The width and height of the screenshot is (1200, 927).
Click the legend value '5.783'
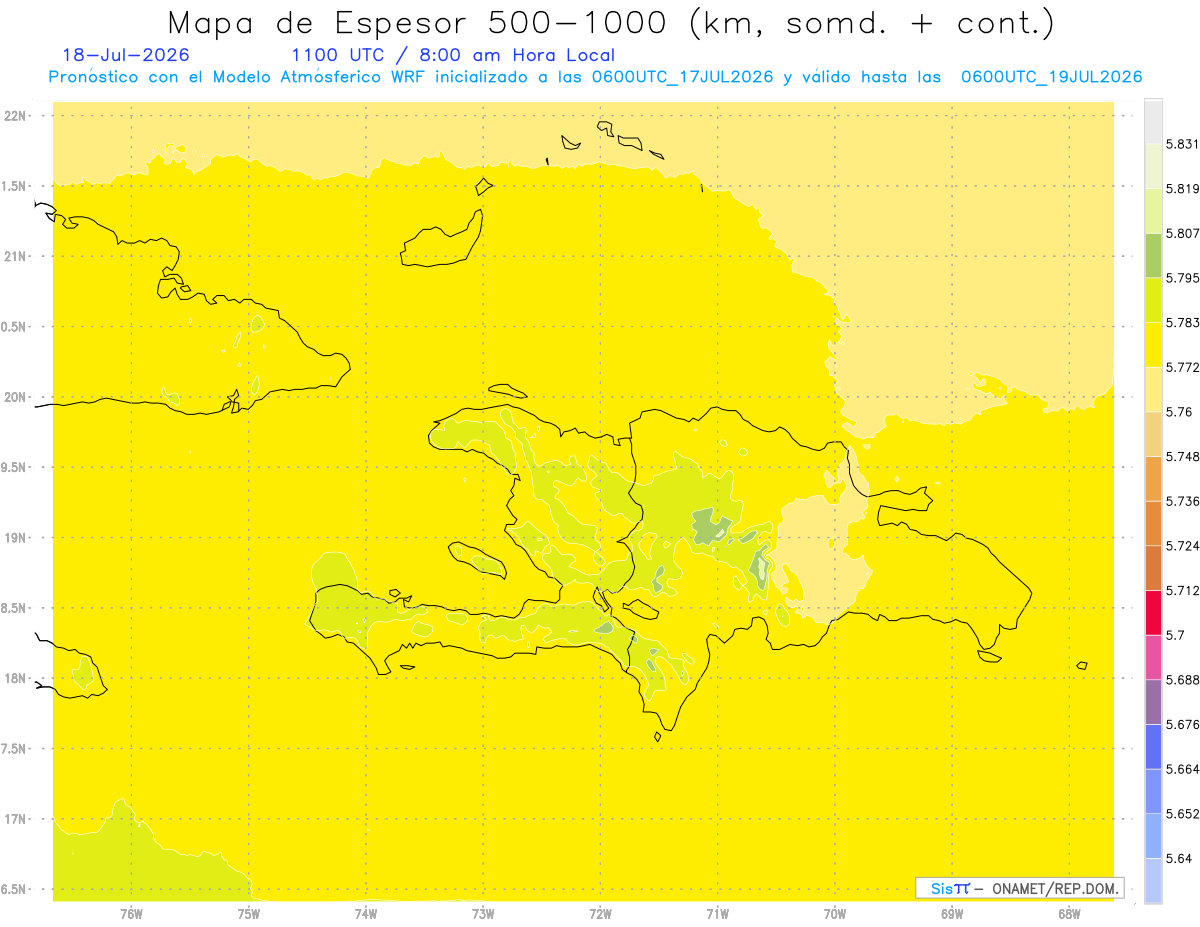[1183, 322]
